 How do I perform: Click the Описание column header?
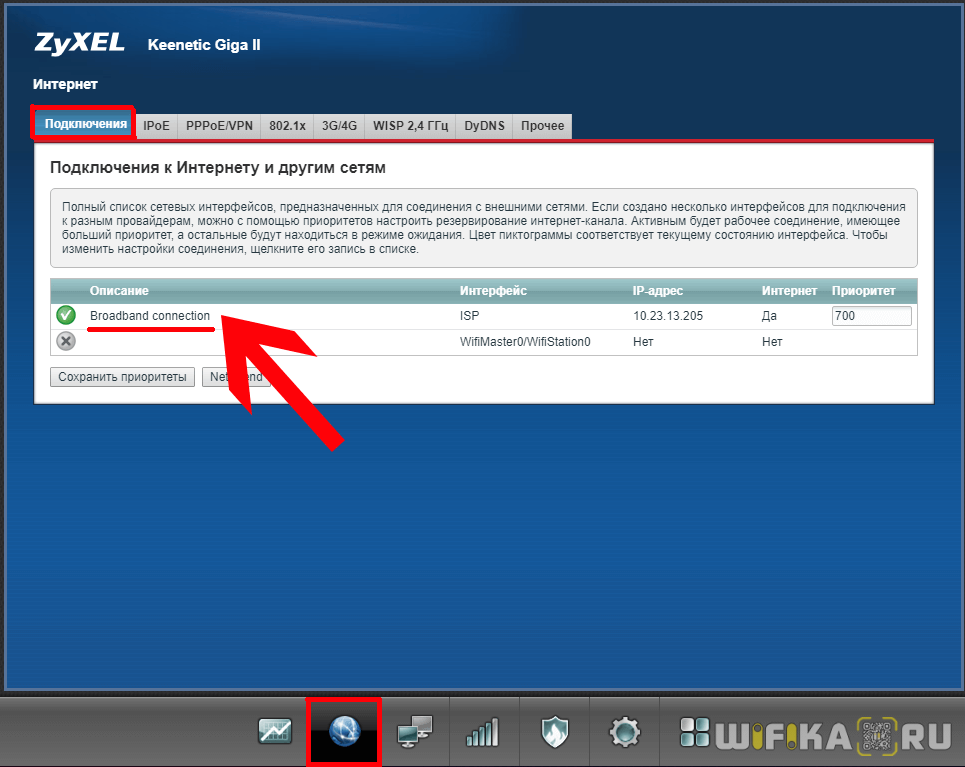(x=119, y=291)
